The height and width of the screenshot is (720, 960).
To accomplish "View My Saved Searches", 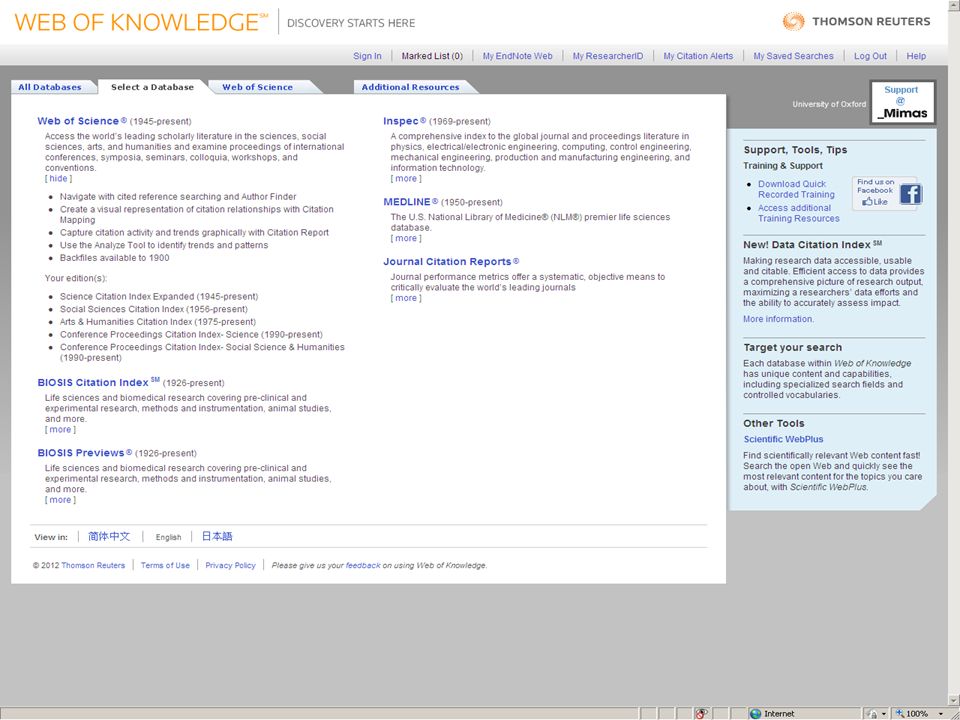I will coord(793,56).
